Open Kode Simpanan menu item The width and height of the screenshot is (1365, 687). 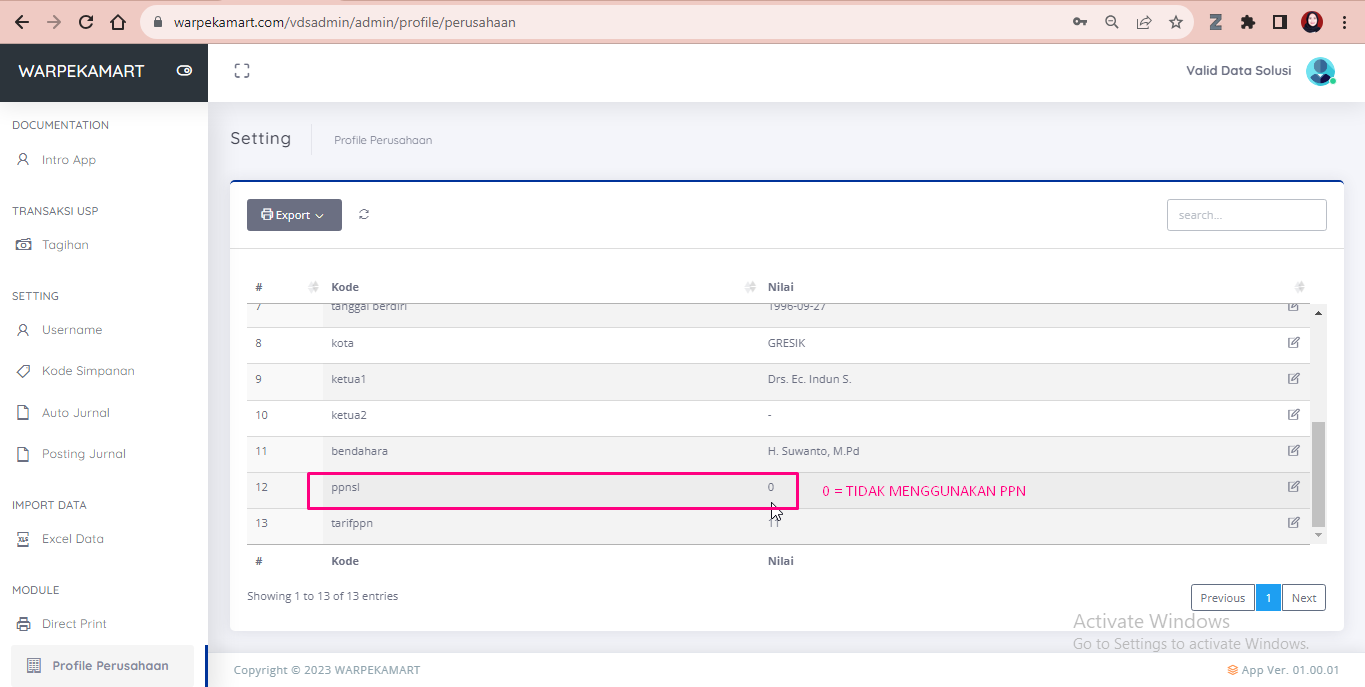click(x=88, y=371)
